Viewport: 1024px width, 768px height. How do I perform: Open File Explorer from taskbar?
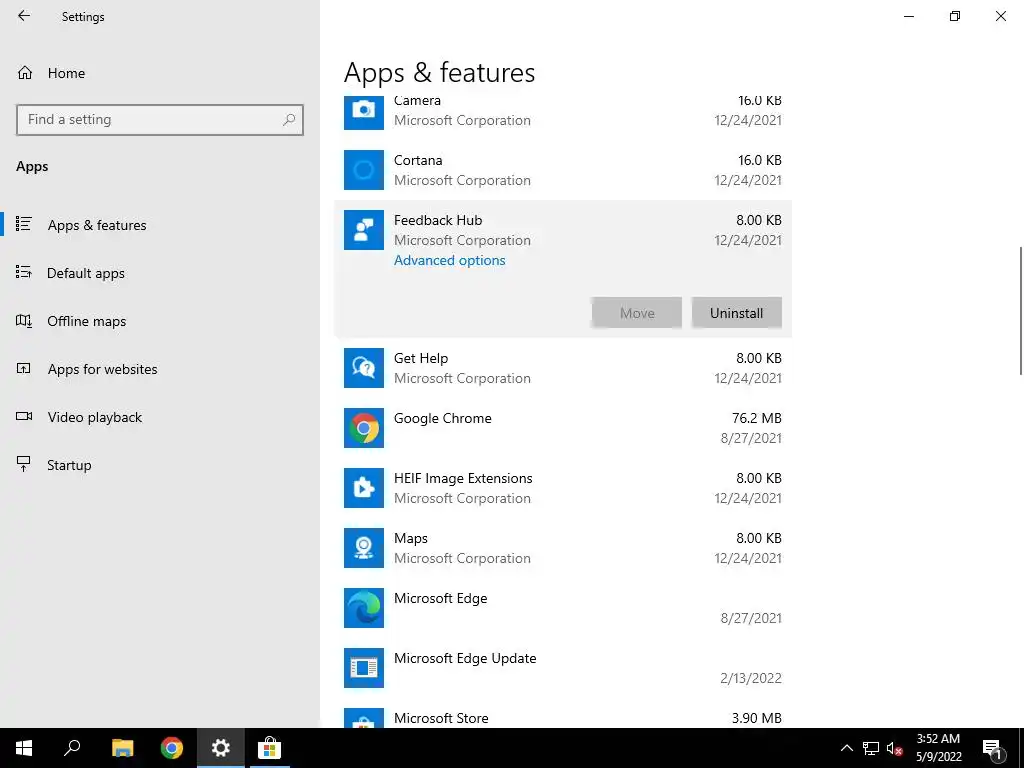[x=122, y=748]
